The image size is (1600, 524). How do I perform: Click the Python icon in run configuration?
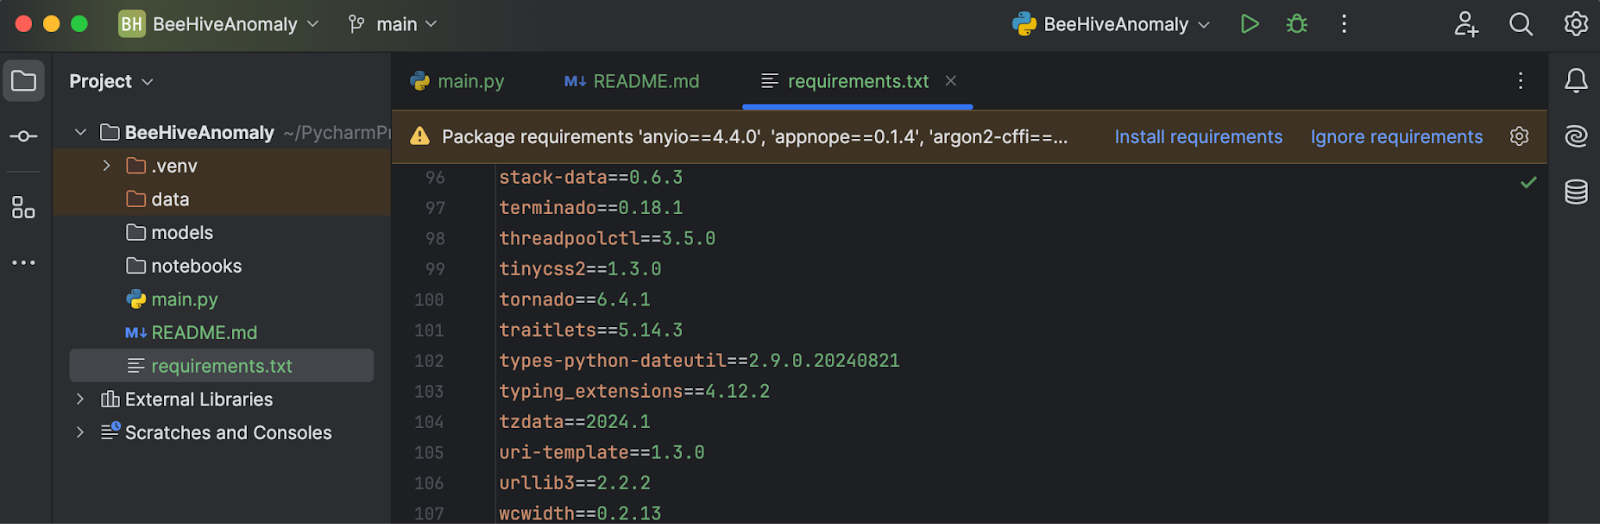coord(1024,24)
